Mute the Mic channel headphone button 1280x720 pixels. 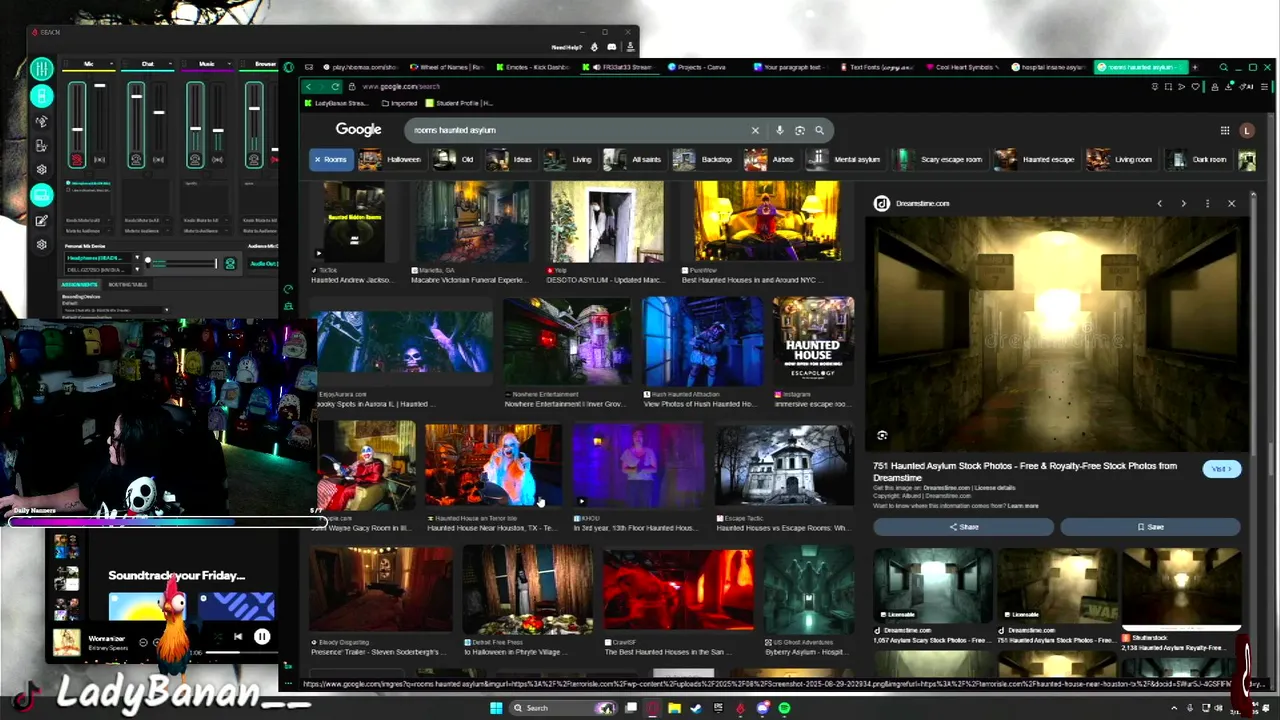point(77,160)
